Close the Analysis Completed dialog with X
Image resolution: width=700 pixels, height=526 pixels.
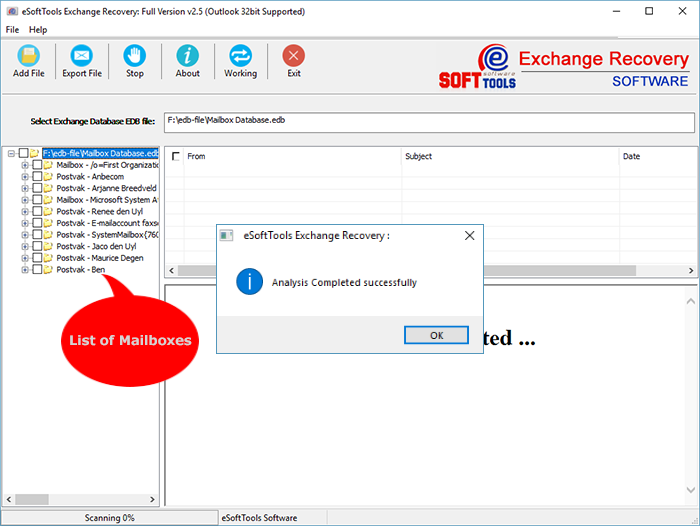(469, 236)
